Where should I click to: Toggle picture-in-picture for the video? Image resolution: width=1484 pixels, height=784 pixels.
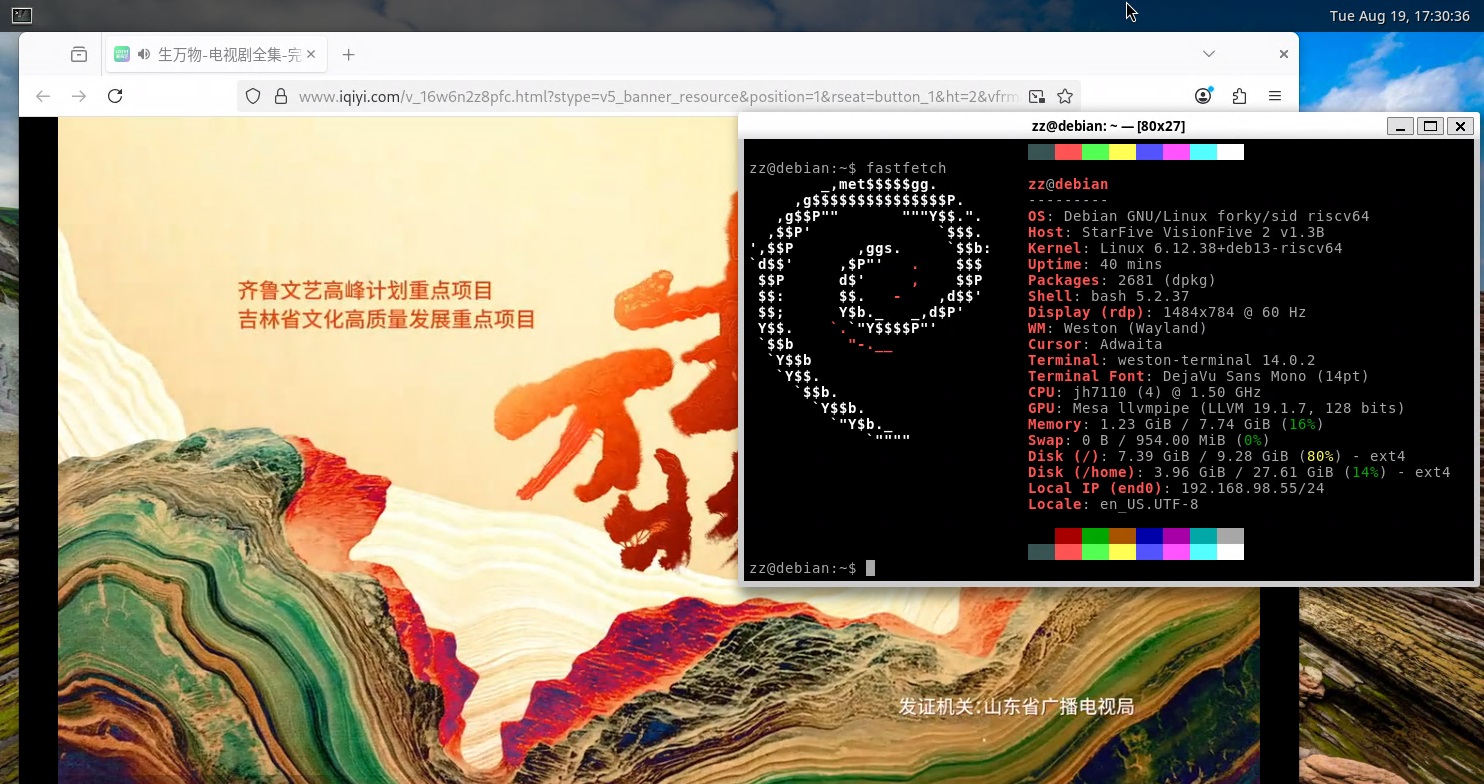point(1037,97)
